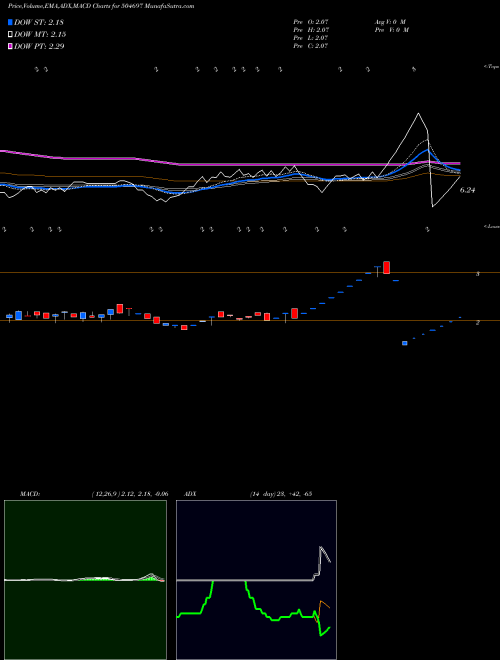This screenshot has height=660, width=500.
Task: Click the 'Pre V: 0 M' value
Action: point(391,30)
